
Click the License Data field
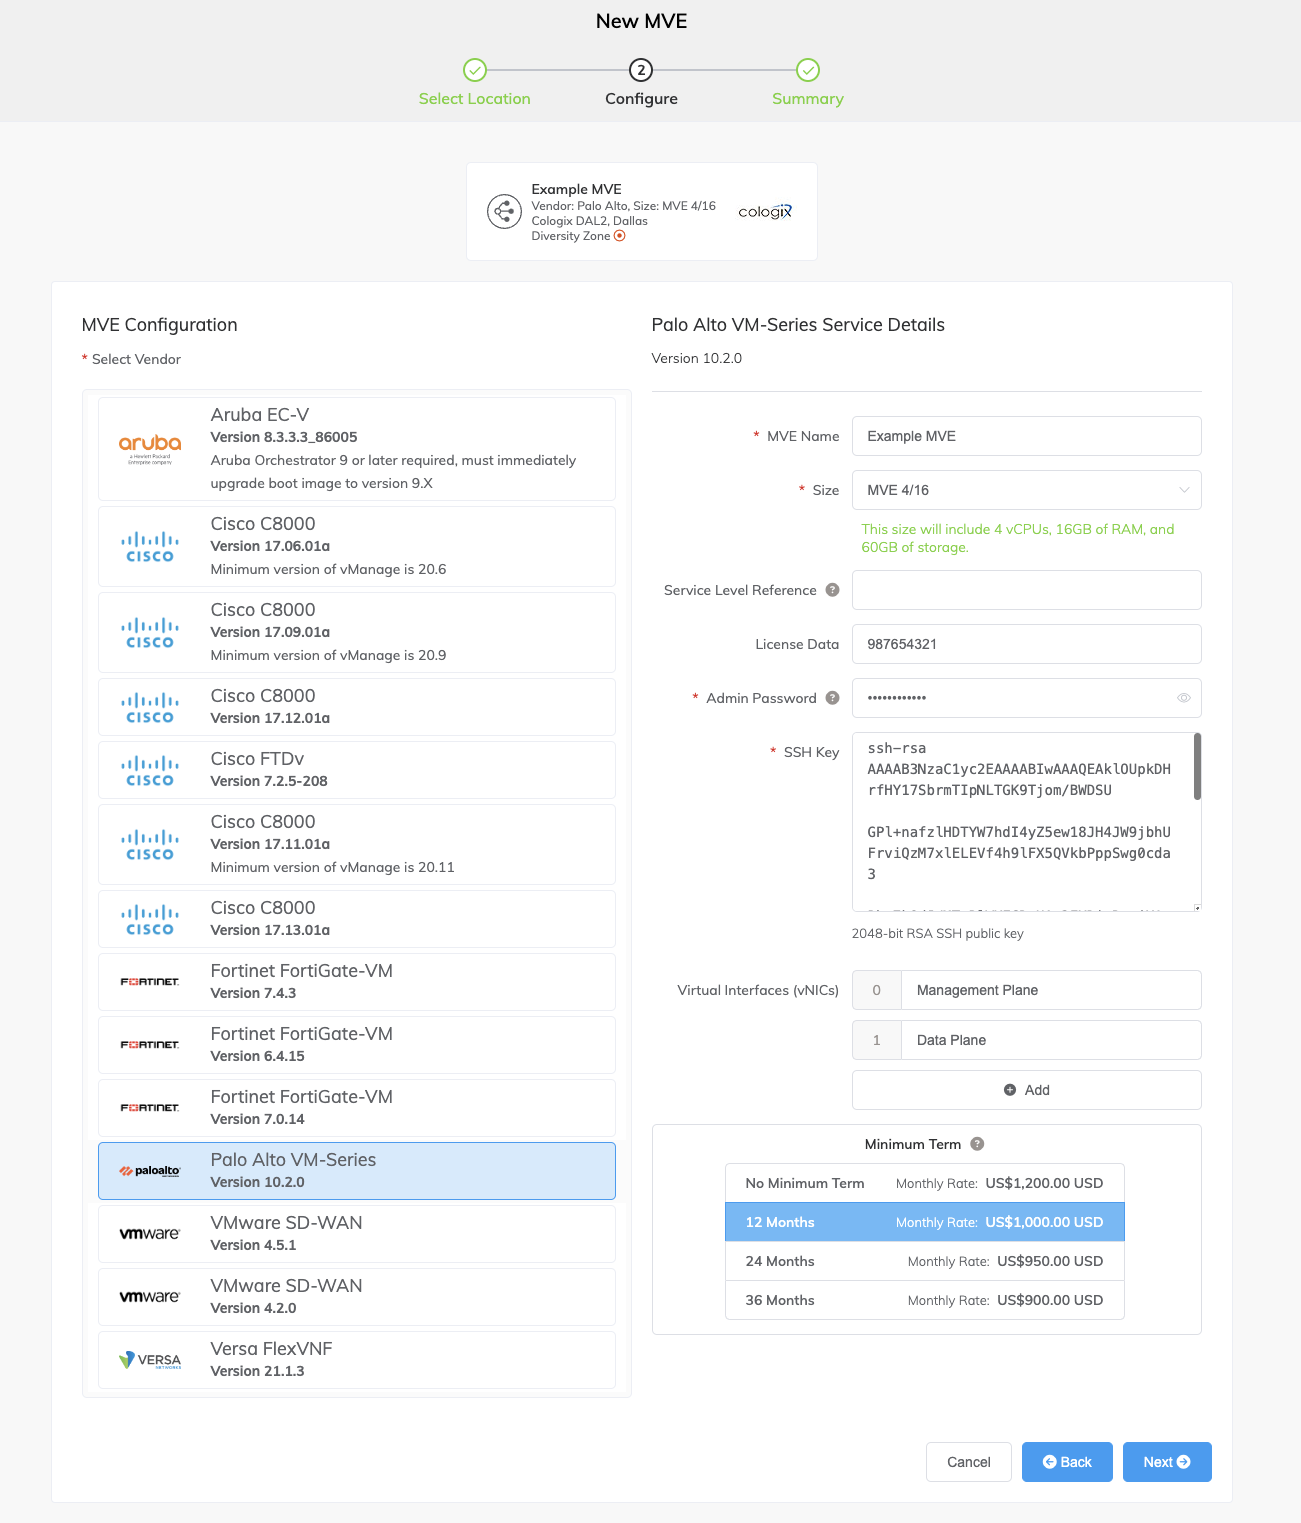1026,644
